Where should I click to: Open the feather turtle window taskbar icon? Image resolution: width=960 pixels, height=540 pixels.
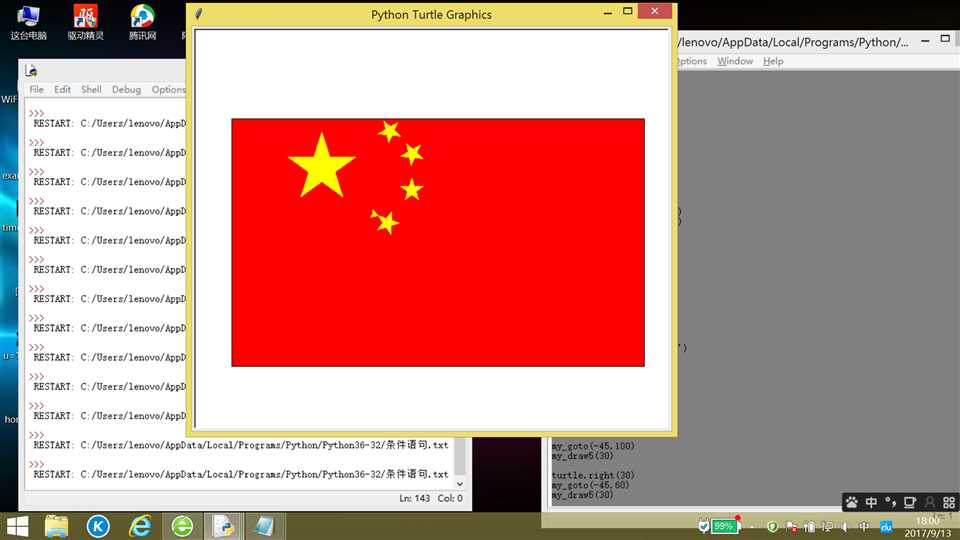[264, 526]
